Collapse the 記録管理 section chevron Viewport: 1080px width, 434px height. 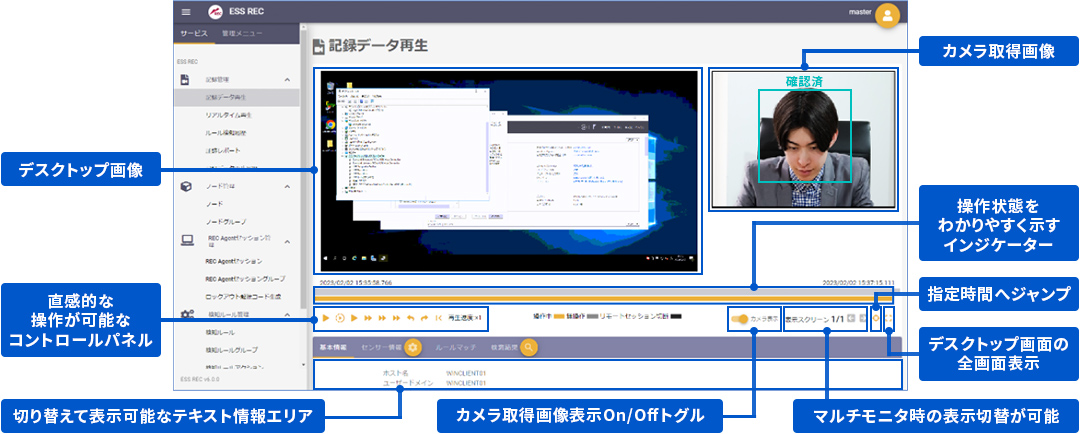(287, 80)
